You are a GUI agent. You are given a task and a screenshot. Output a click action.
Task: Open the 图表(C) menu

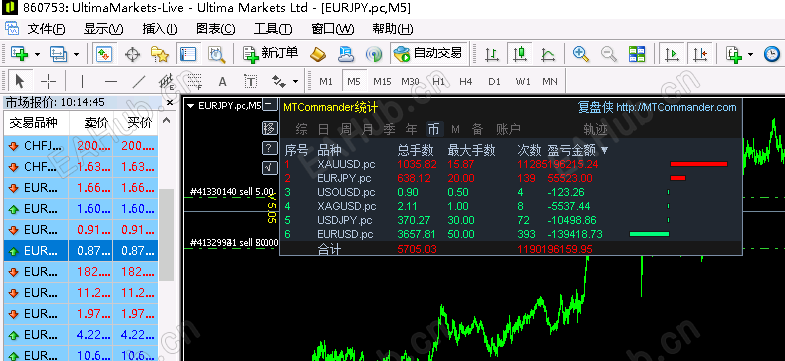216,29
